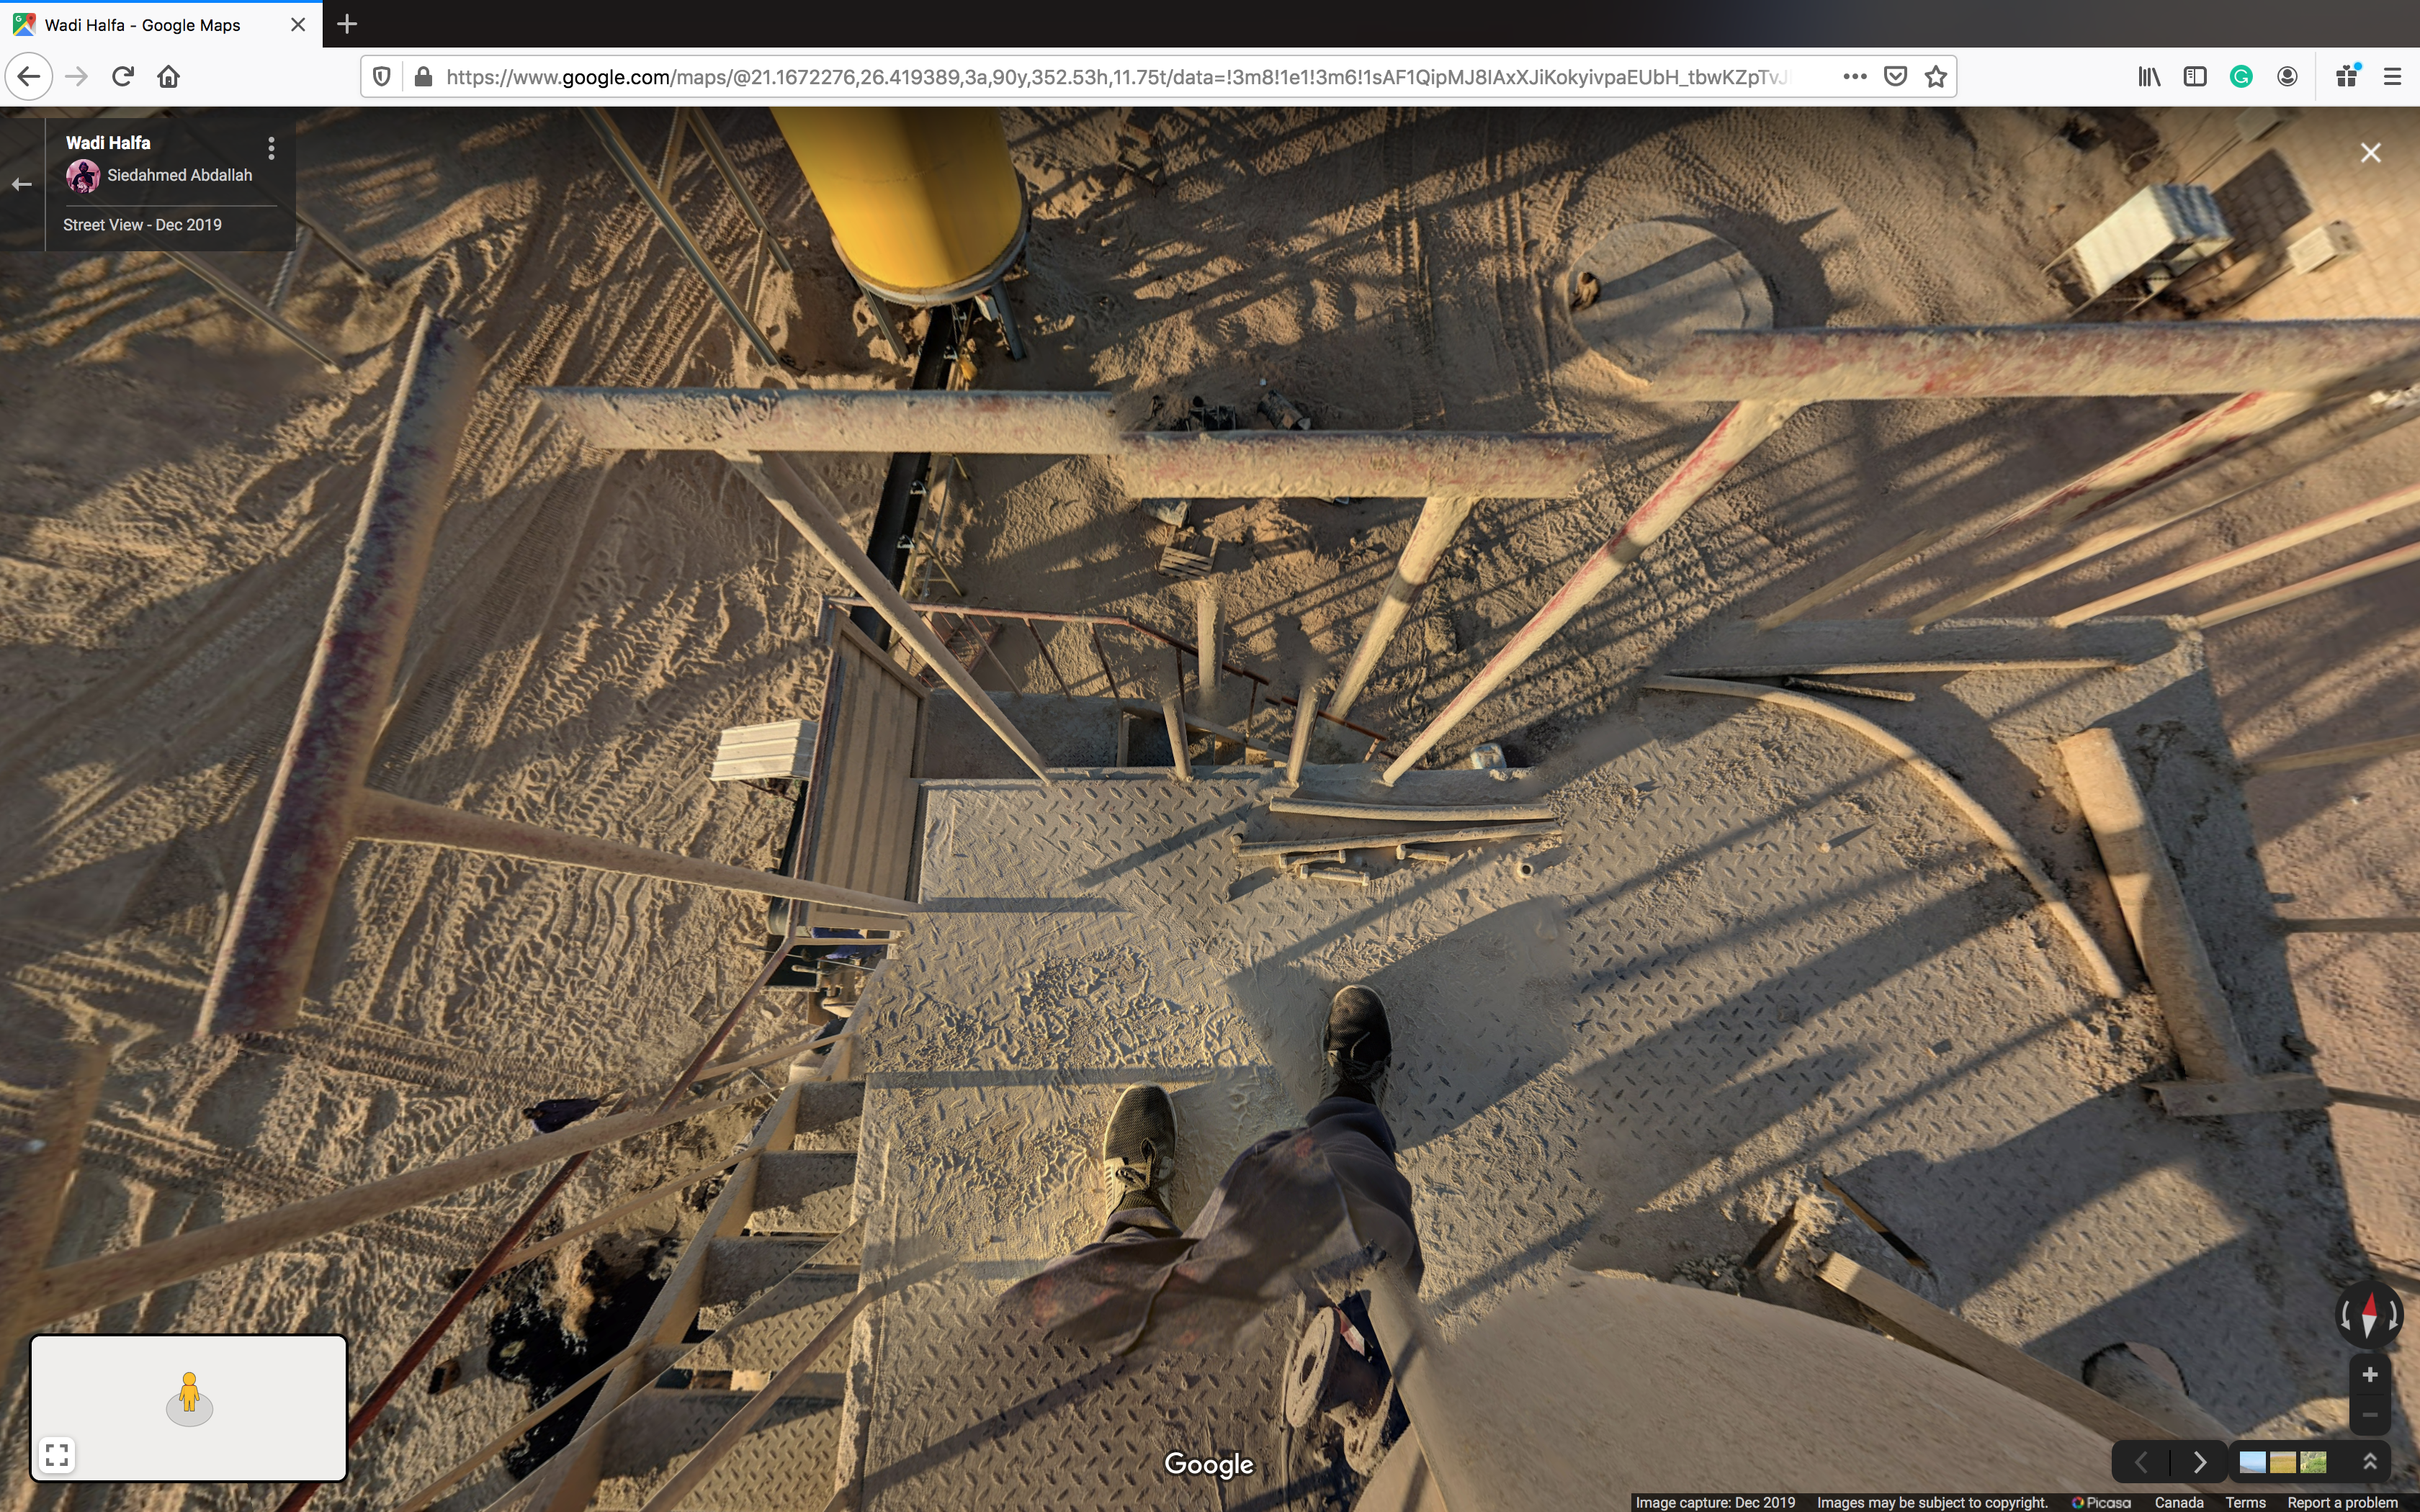Open the three-dot menu in Wadi Halfa card
Image resolution: width=2420 pixels, height=1512 pixels.
[271, 149]
